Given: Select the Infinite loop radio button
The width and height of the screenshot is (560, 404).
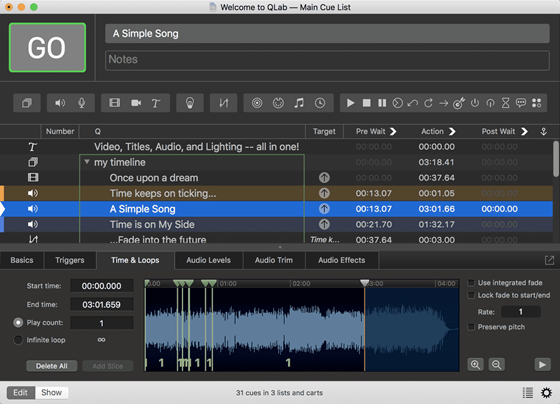Looking at the screenshot, I should (x=18, y=340).
